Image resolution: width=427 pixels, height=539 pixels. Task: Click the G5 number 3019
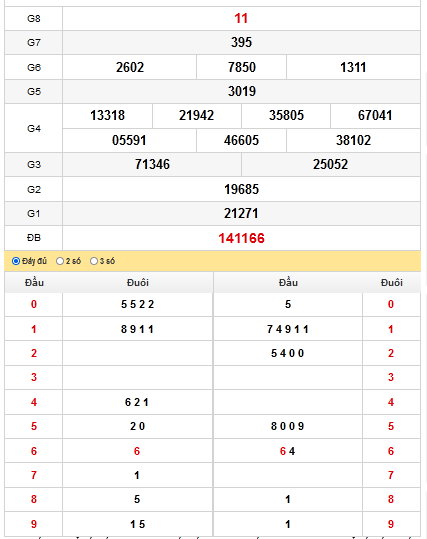click(x=242, y=91)
